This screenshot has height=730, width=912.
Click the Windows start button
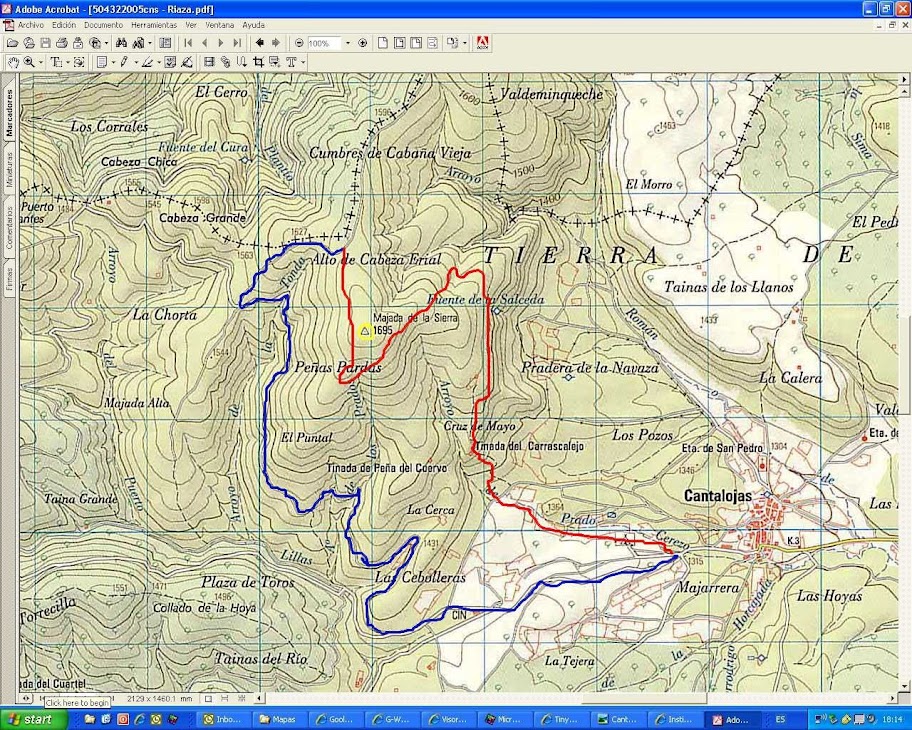[33, 720]
